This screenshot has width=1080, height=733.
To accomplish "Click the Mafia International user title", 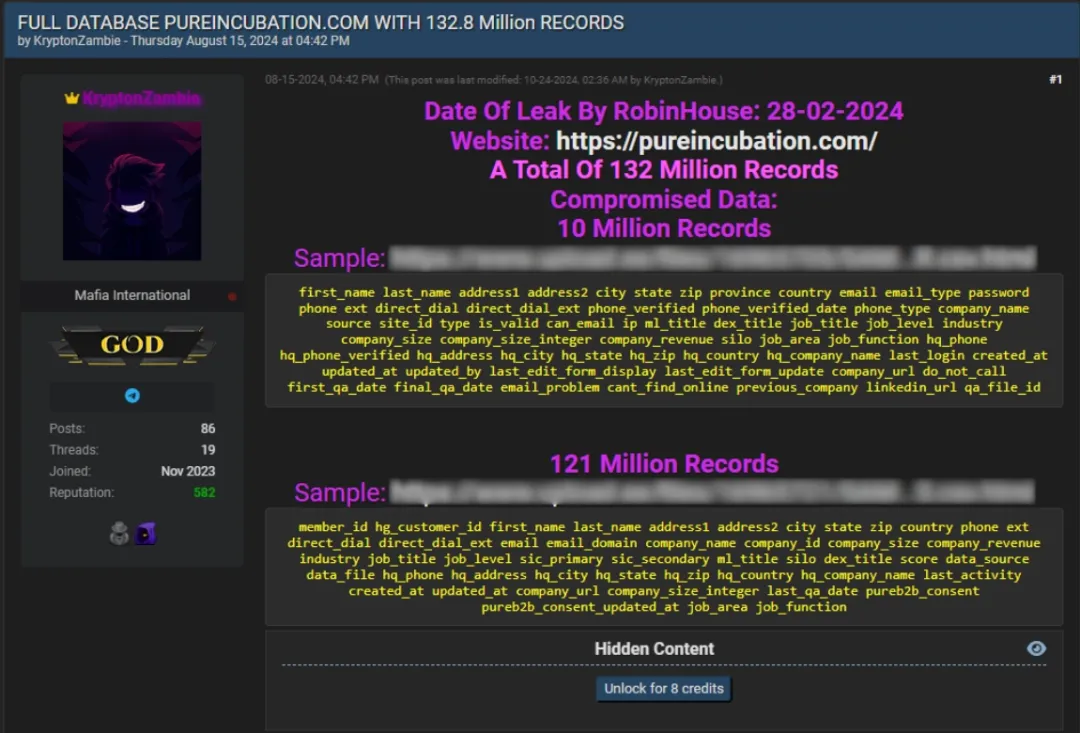I will tap(132, 296).
